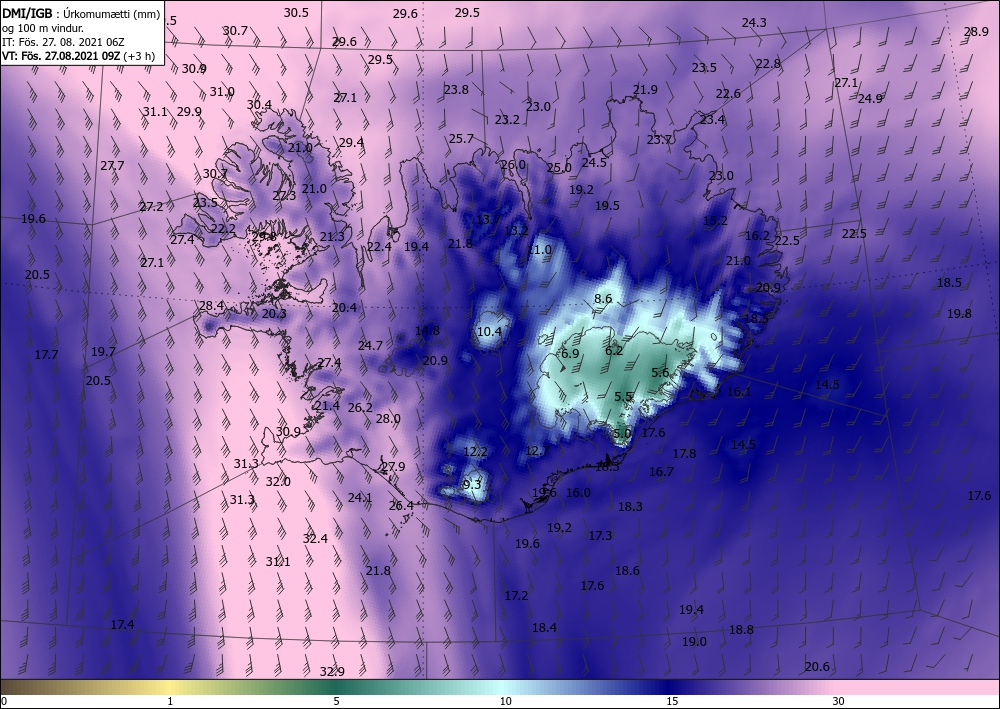
Task: Click the map value 22.2
Action: (223, 229)
